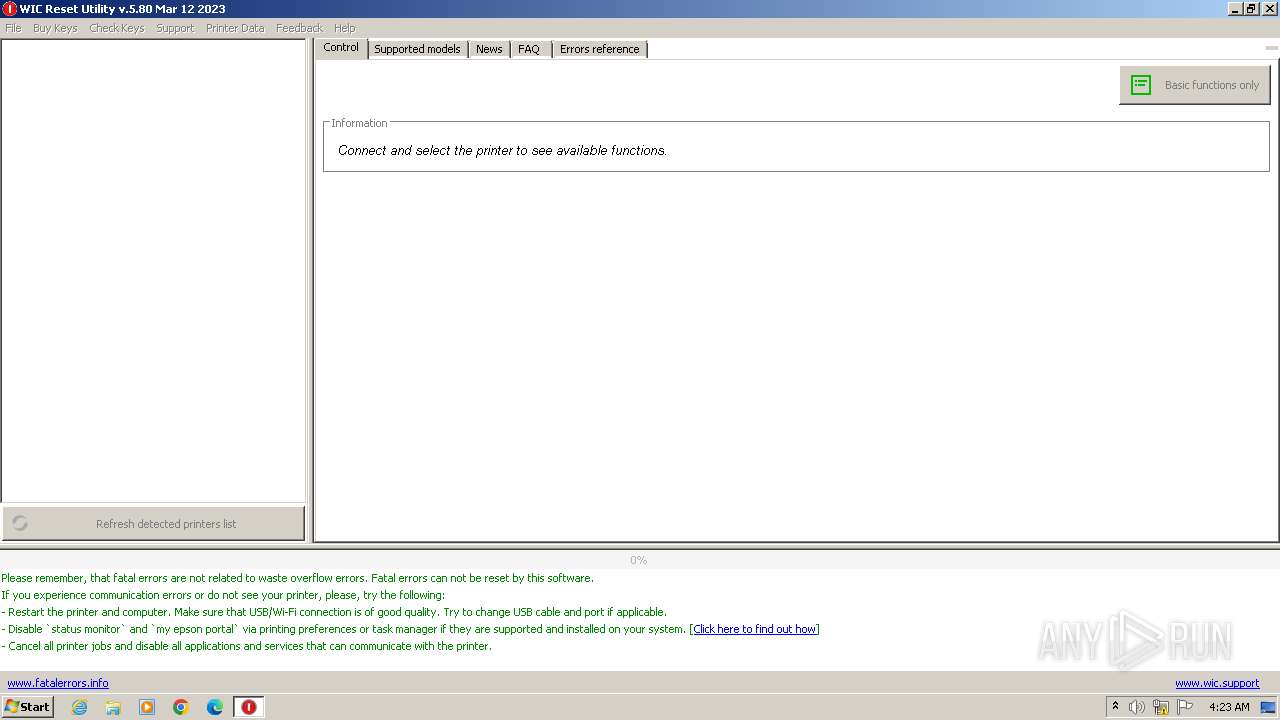Show hidden system tray icons

pos(1116,707)
